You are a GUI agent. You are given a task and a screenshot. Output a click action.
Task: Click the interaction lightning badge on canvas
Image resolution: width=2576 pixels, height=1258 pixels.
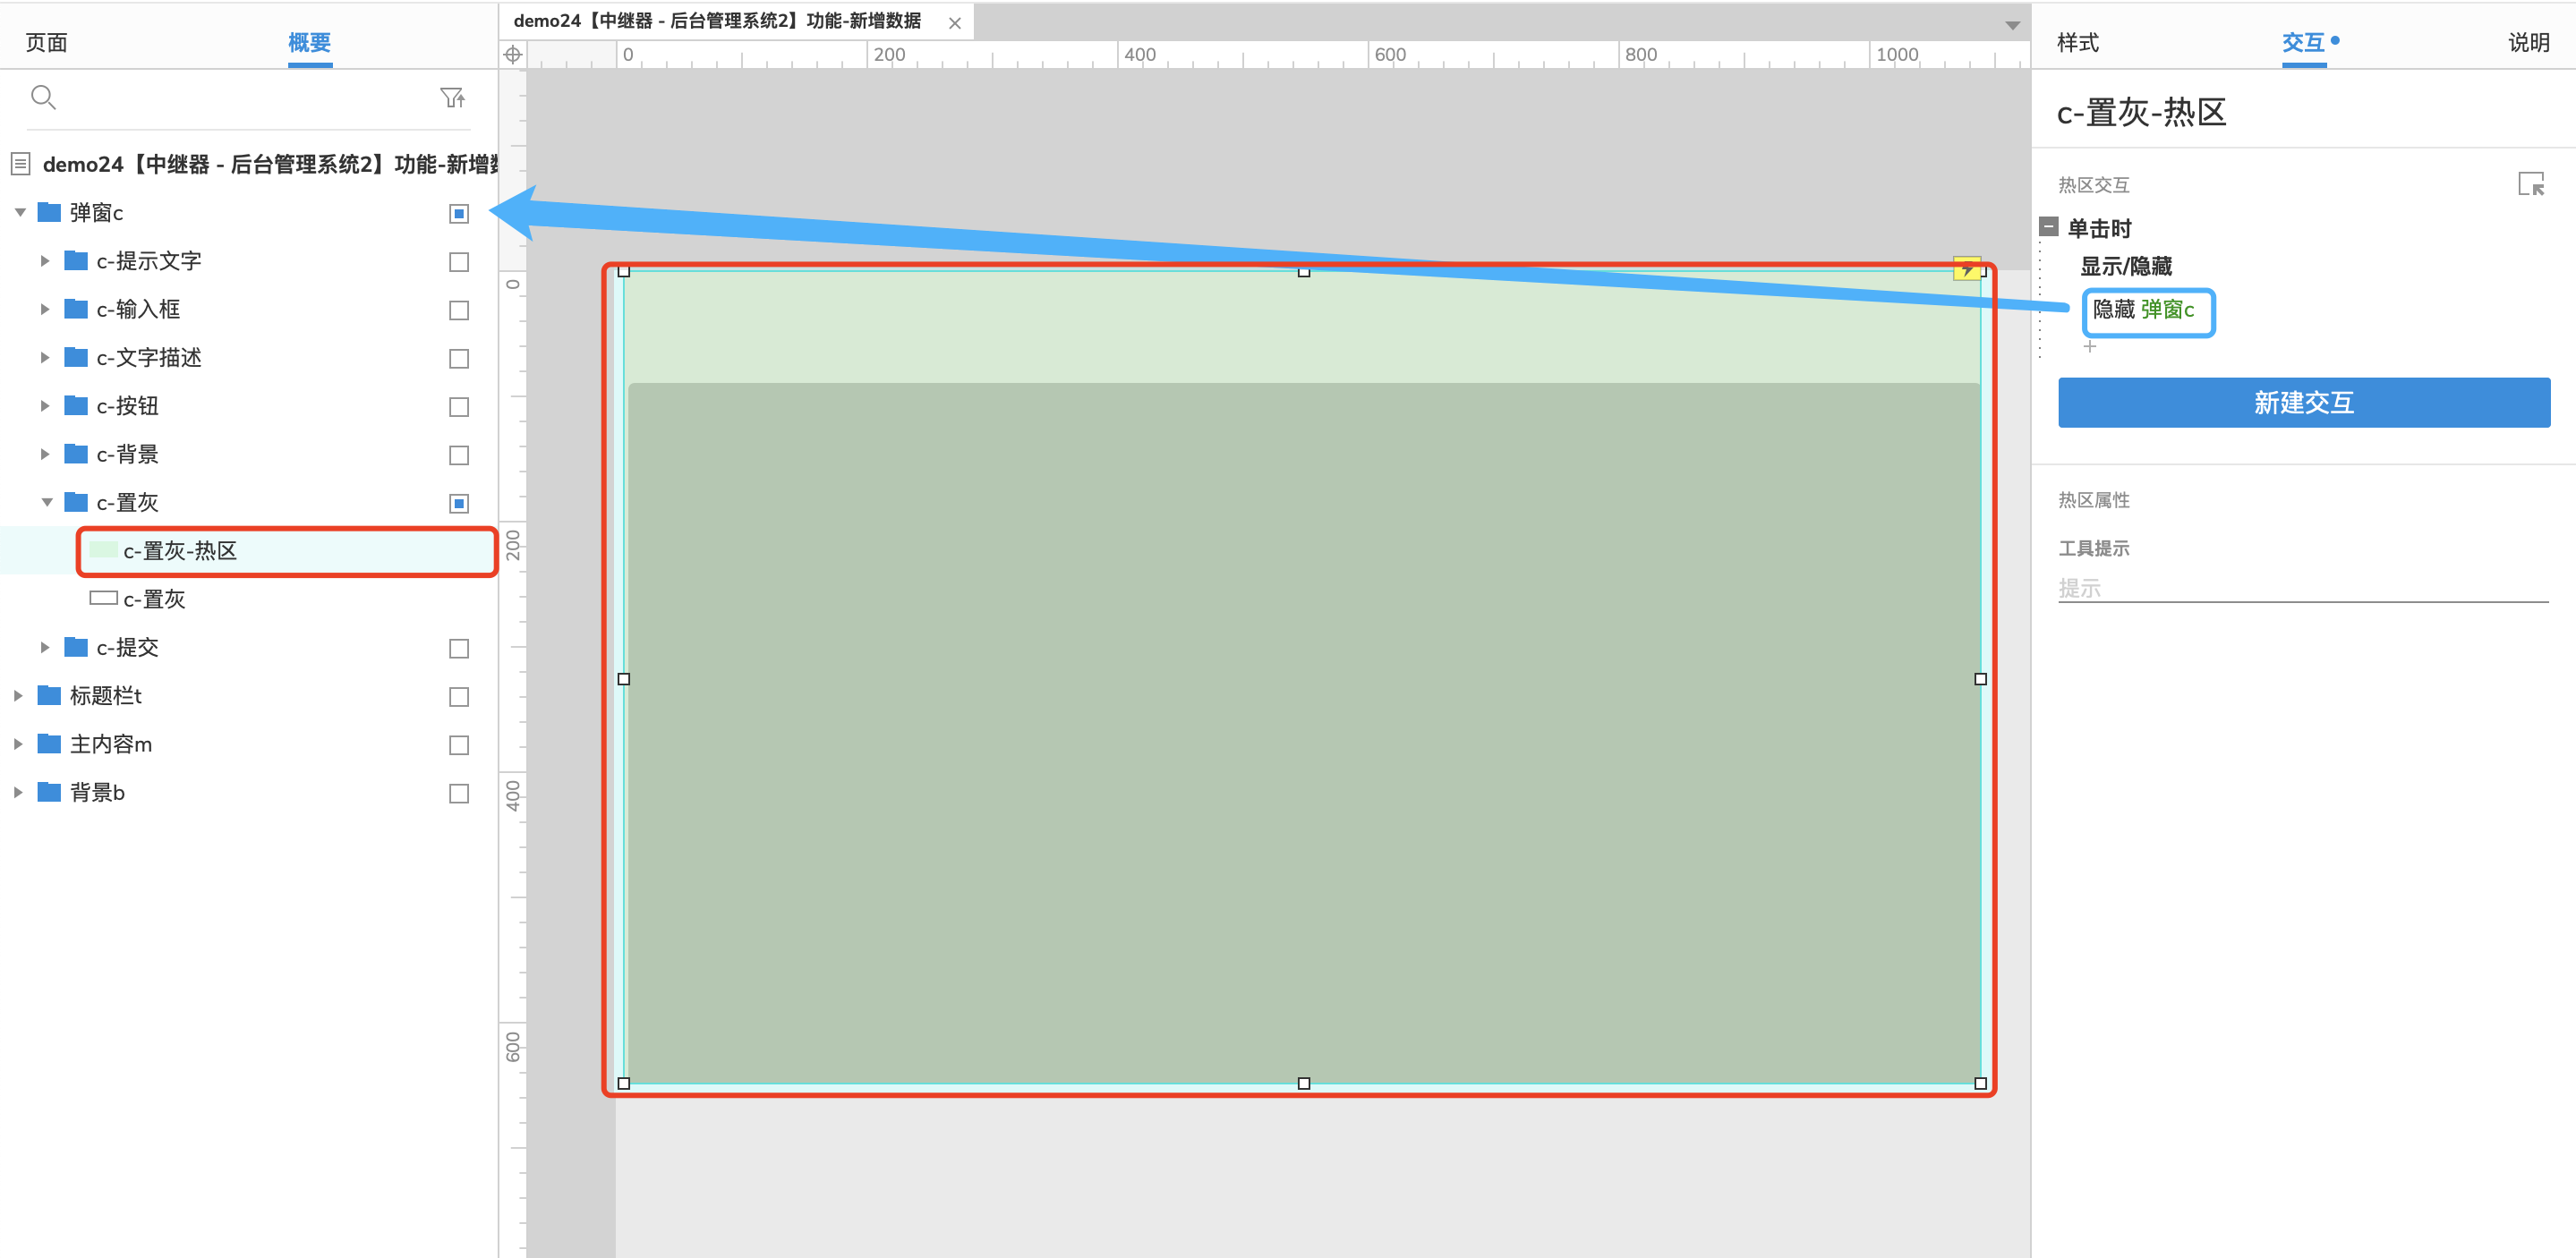click(1966, 268)
